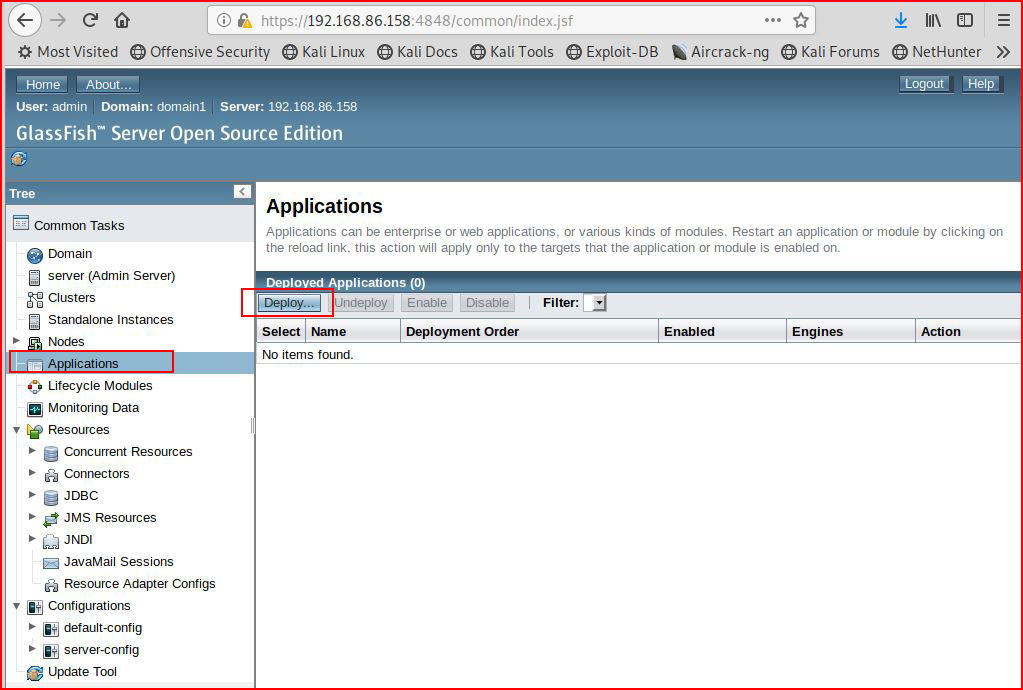Open the Kali Docs bookmark
This screenshot has height=690, width=1023.
click(418, 52)
